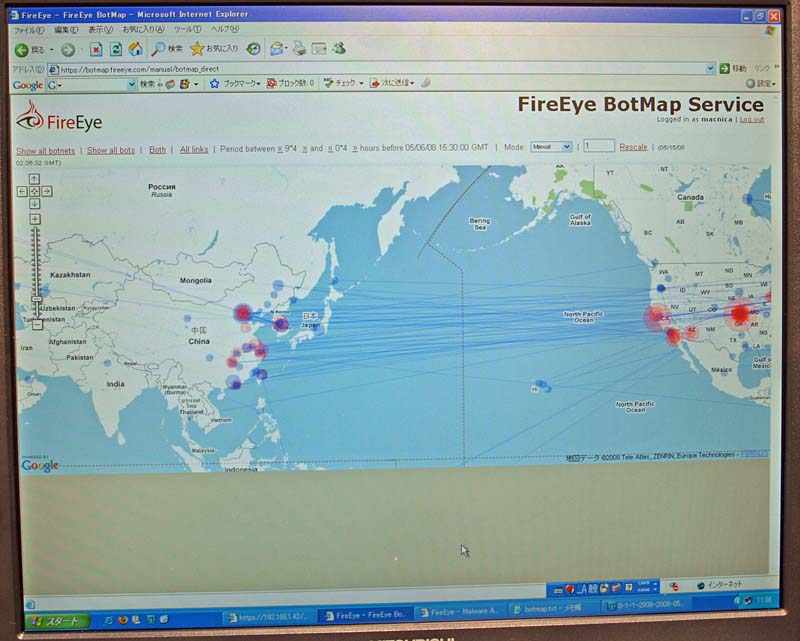This screenshot has width=800, height=641.
Task: Click the FireEye logo
Action: (59, 116)
